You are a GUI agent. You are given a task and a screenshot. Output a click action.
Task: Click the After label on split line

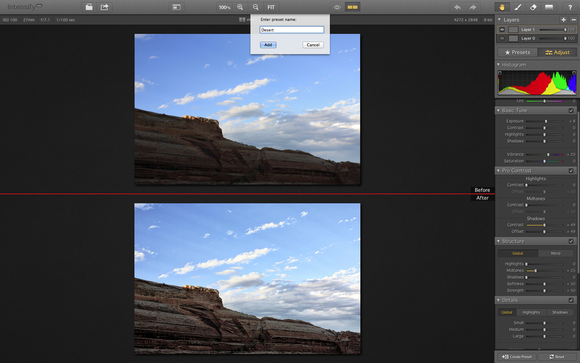coord(482,198)
